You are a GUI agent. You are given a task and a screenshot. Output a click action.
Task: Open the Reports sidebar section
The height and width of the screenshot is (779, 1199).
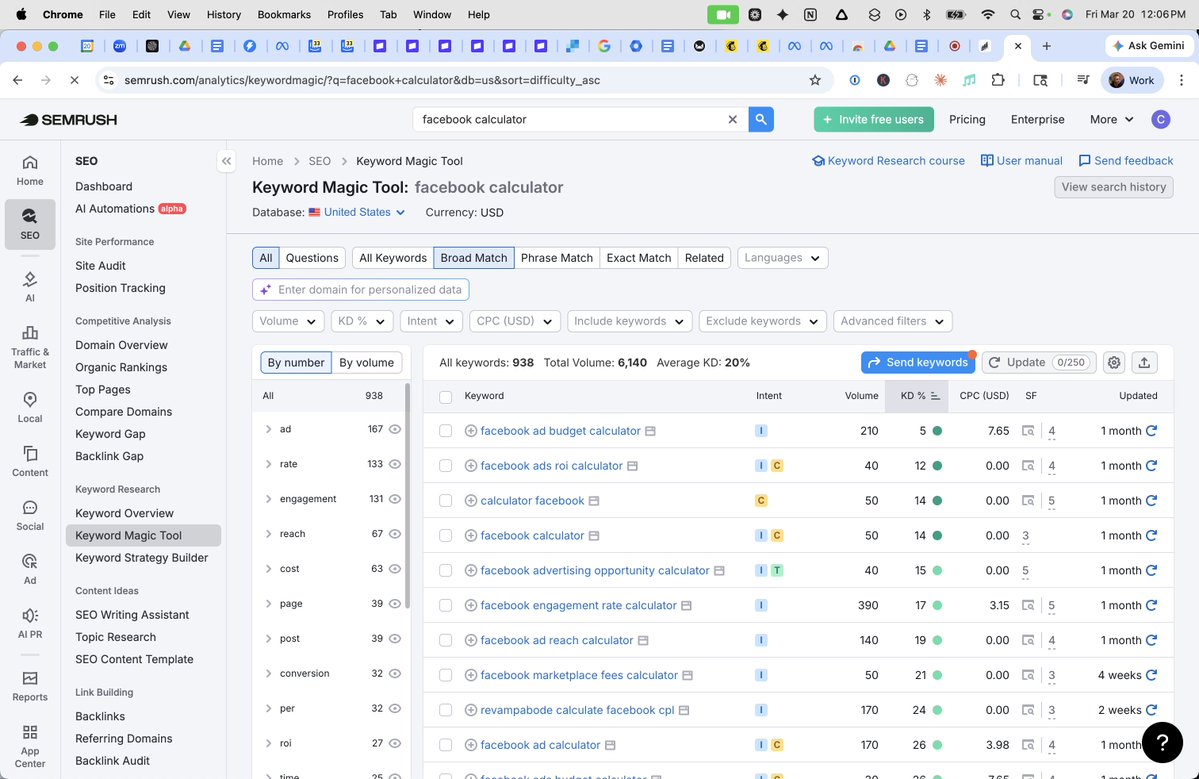coord(30,686)
